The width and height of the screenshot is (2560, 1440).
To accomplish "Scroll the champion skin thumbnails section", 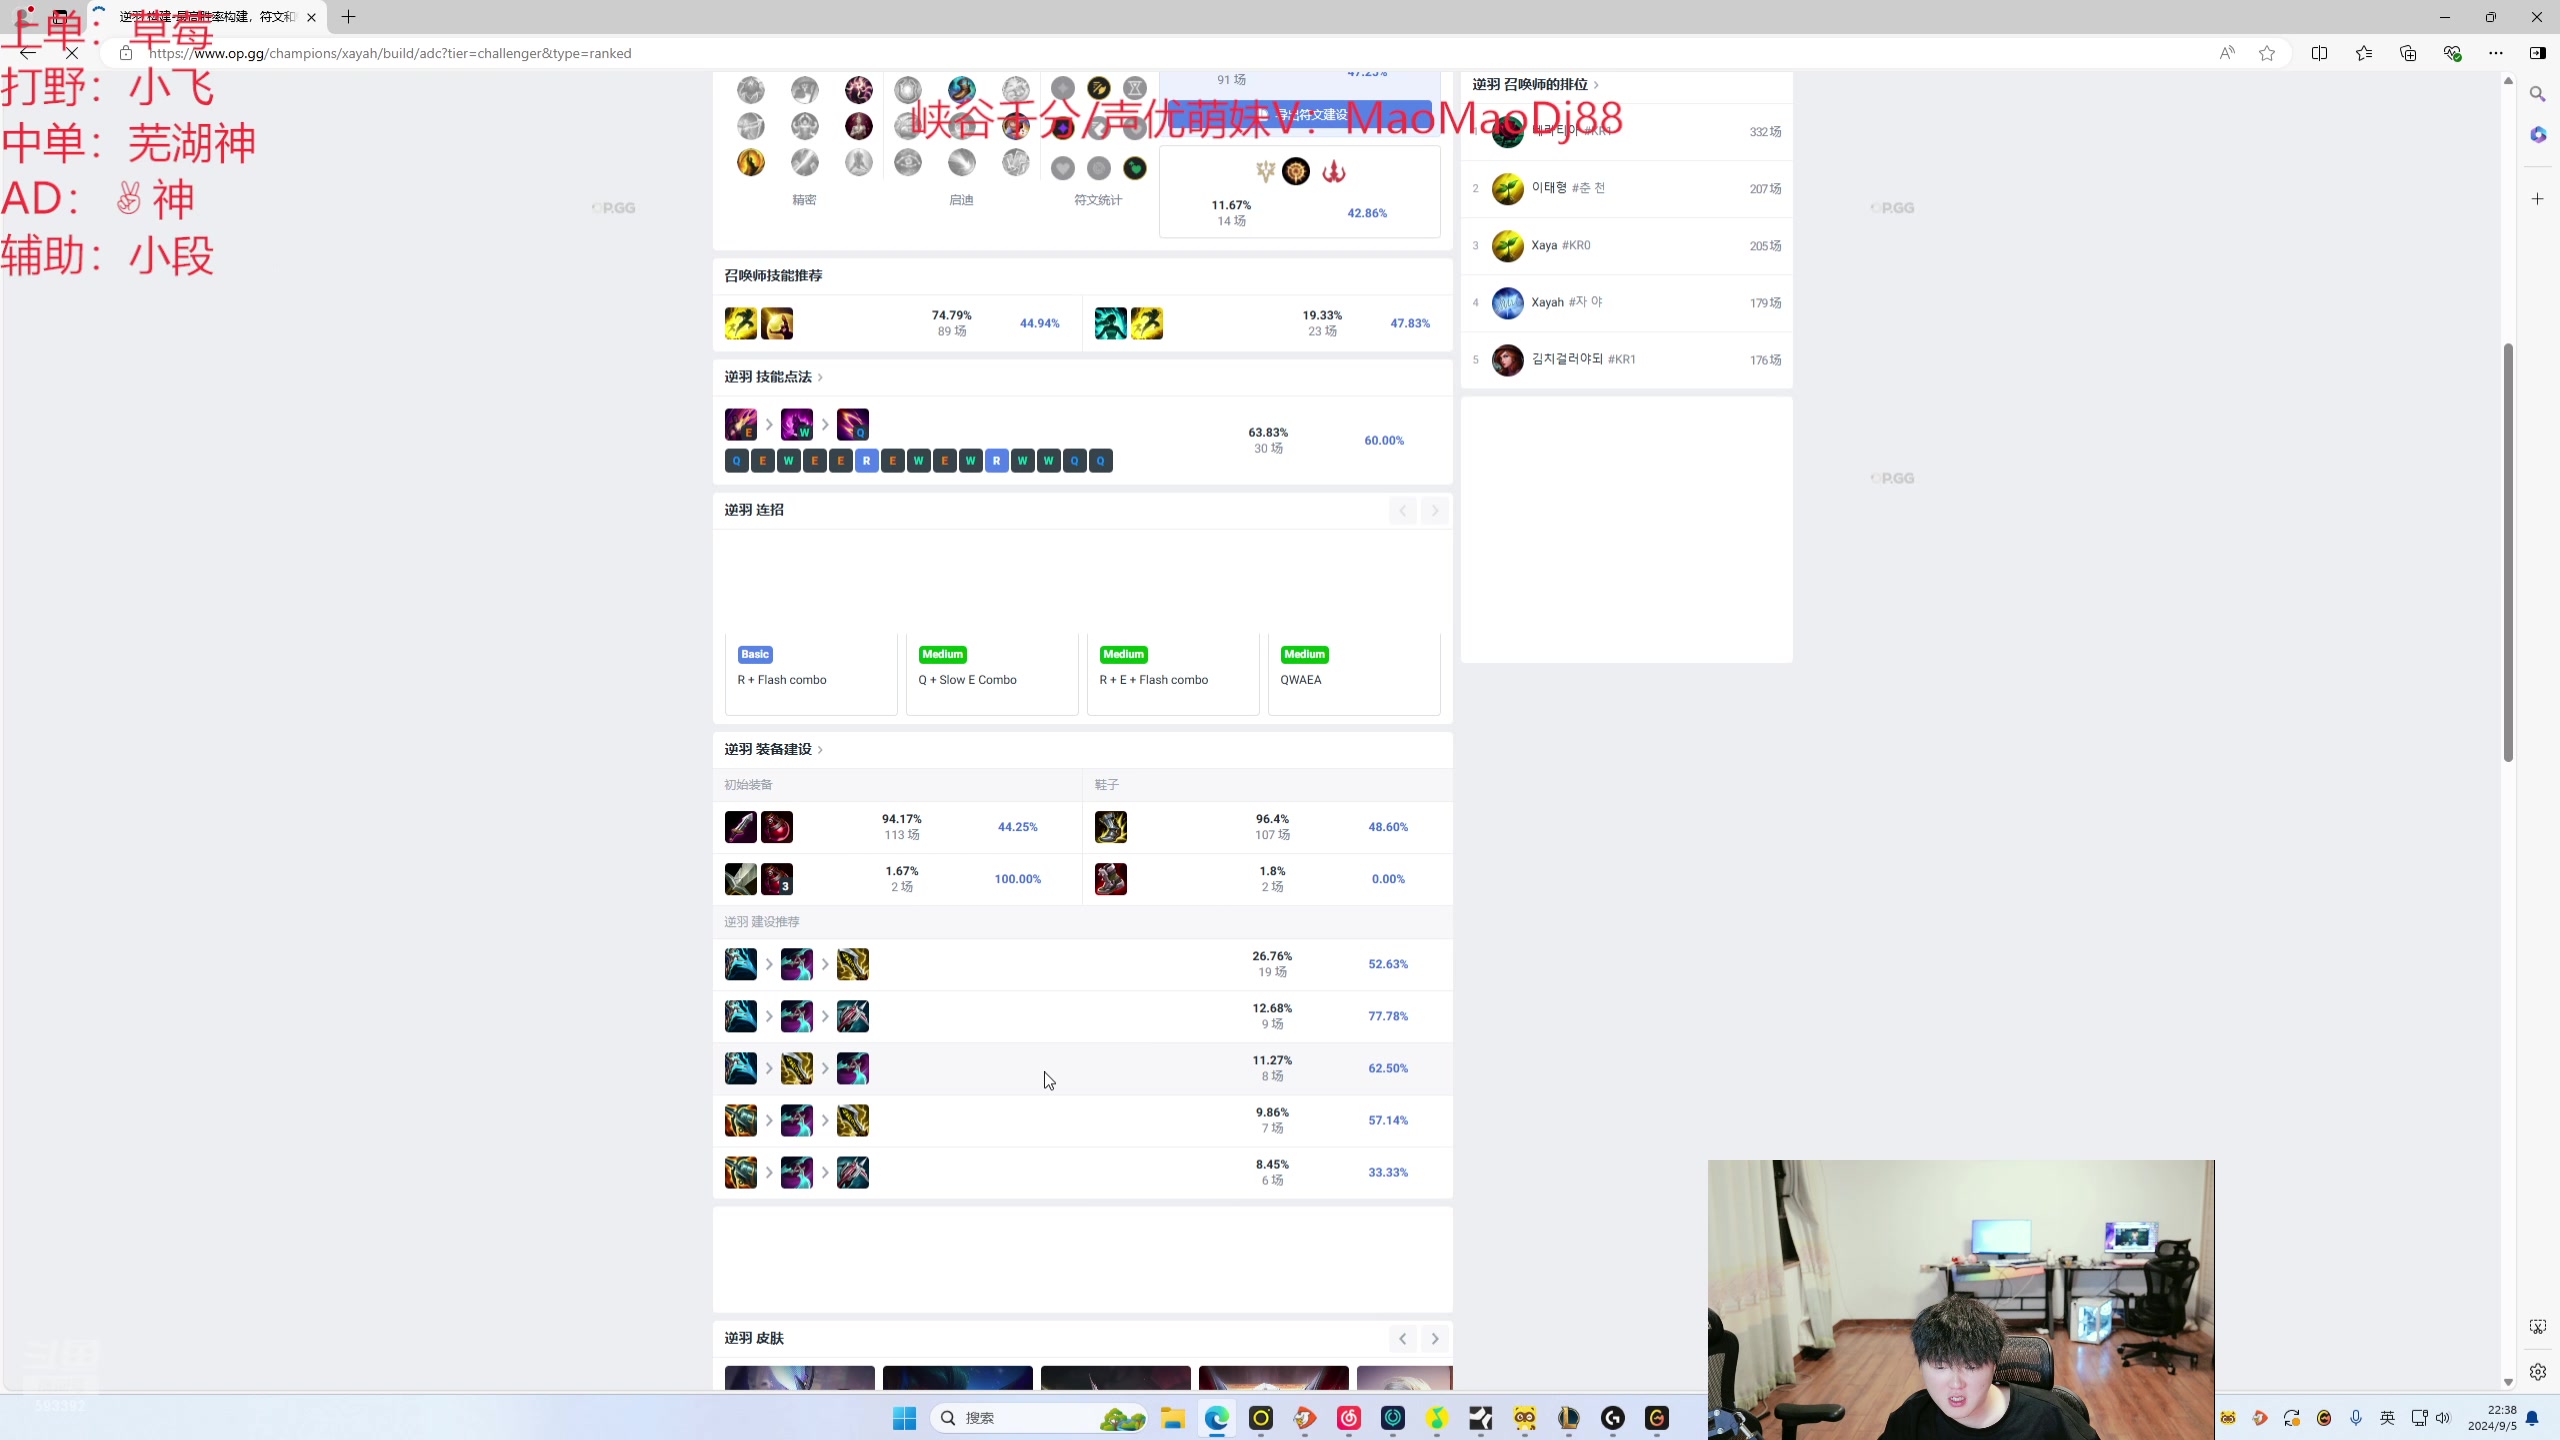I will (x=1436, y=1338).
